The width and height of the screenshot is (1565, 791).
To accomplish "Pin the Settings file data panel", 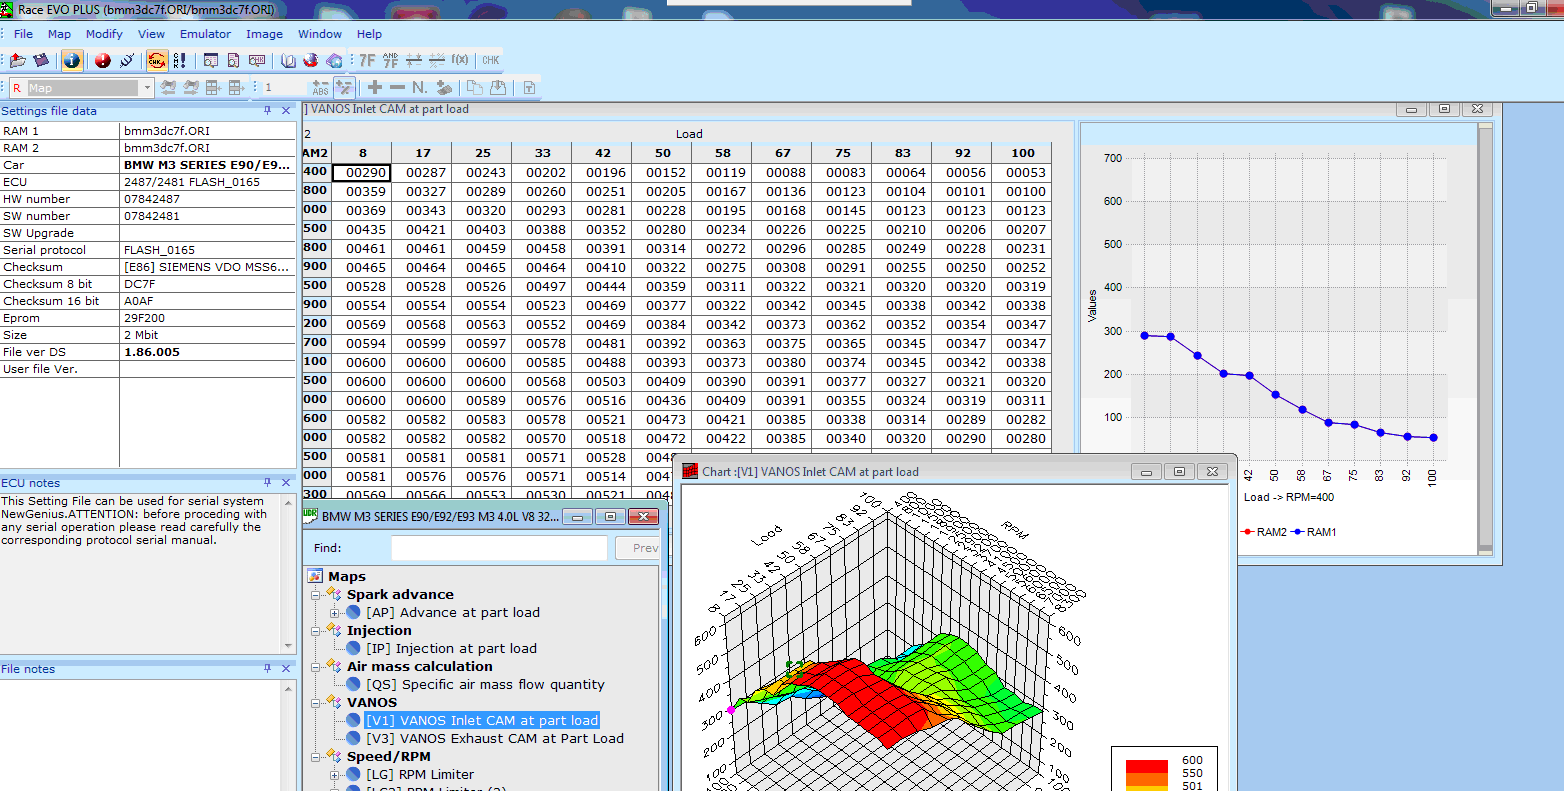I will [268, 110].
